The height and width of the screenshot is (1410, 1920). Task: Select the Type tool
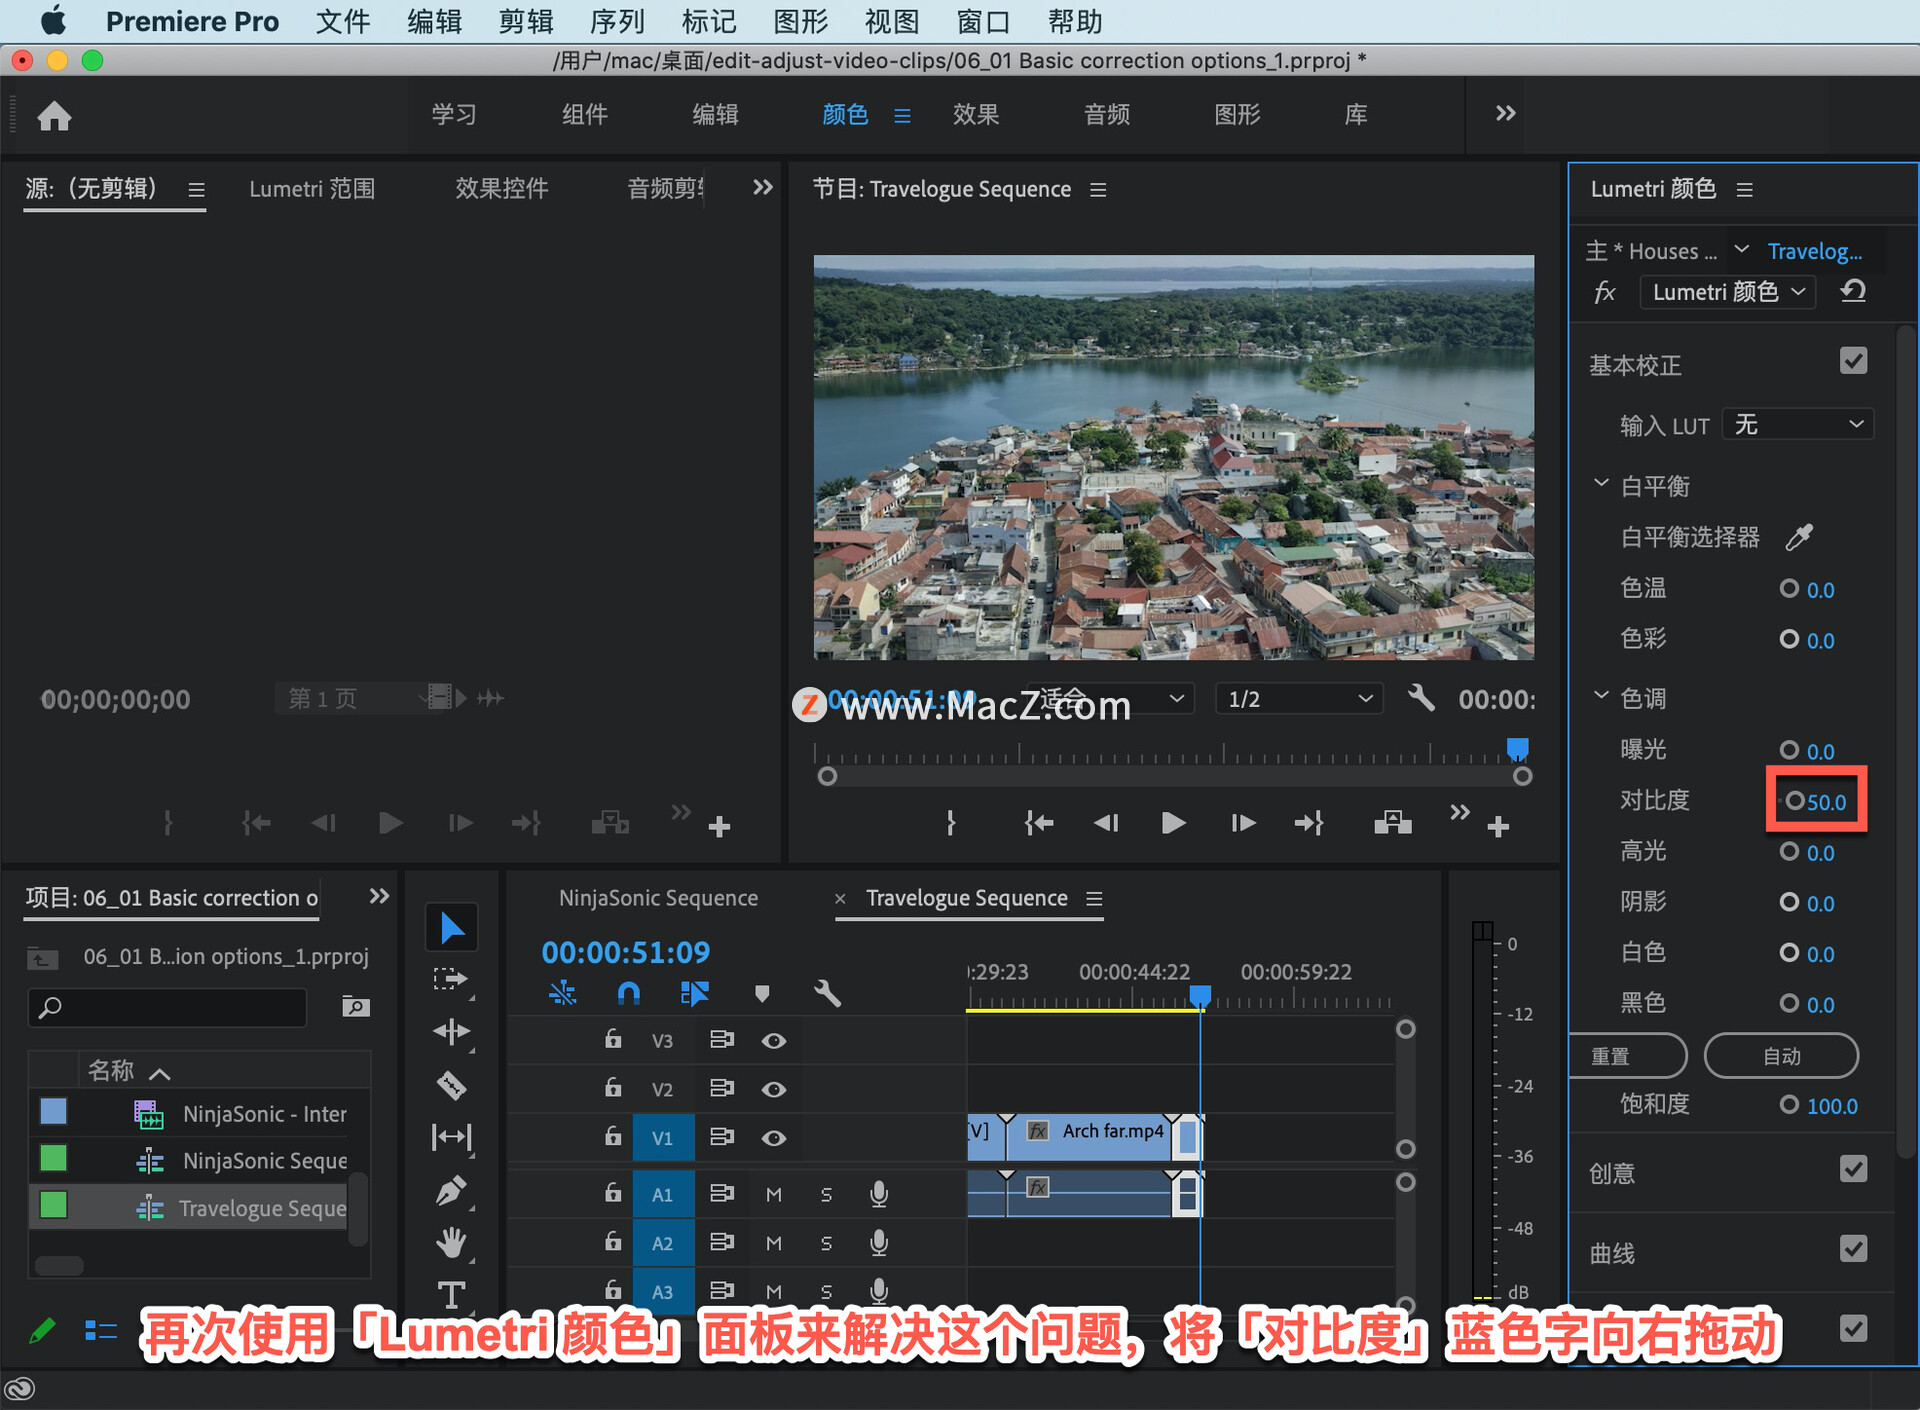pos(451,1295)
